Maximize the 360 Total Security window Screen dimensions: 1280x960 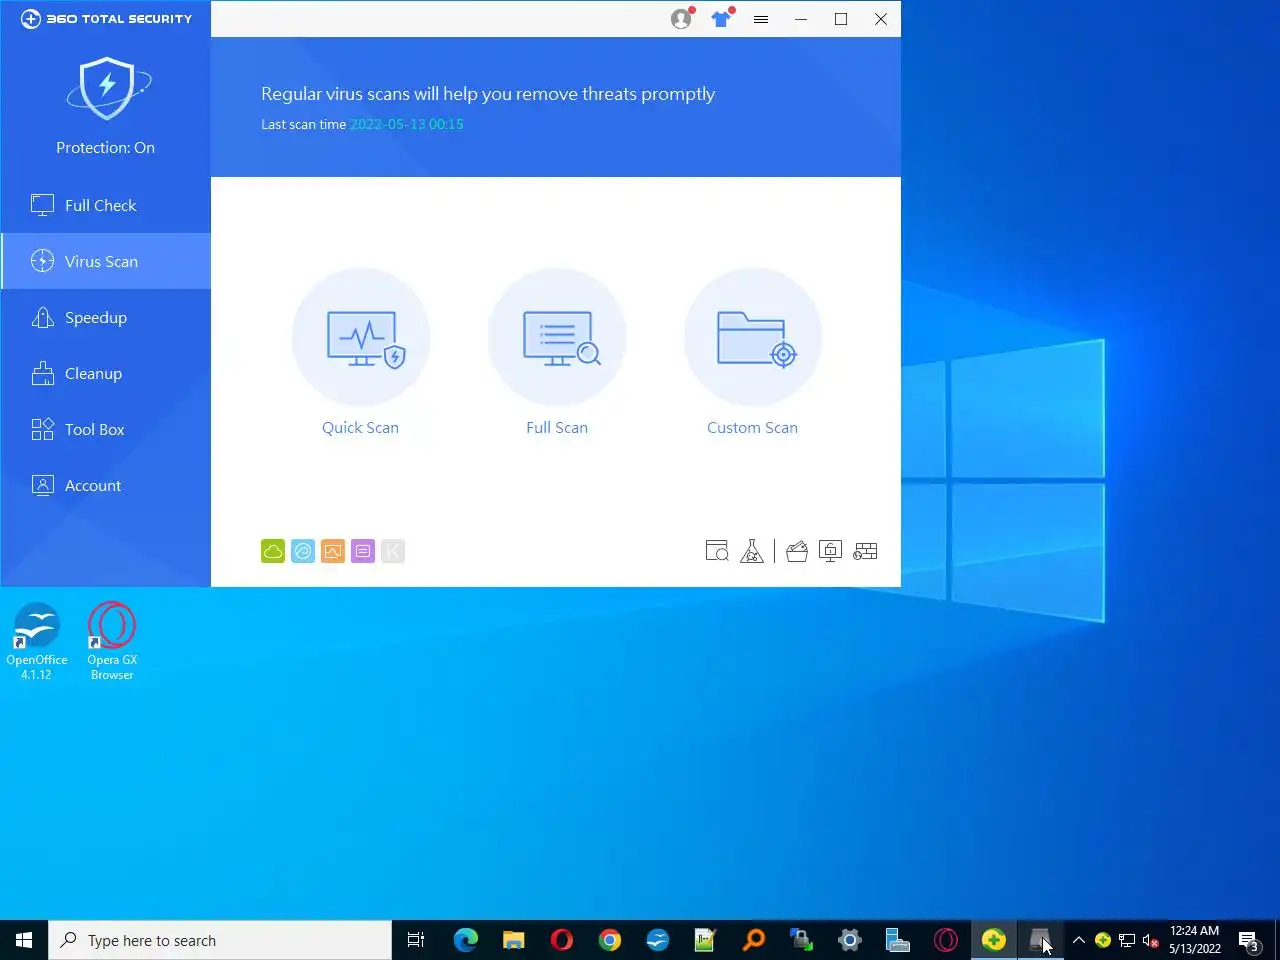[841, 19]
